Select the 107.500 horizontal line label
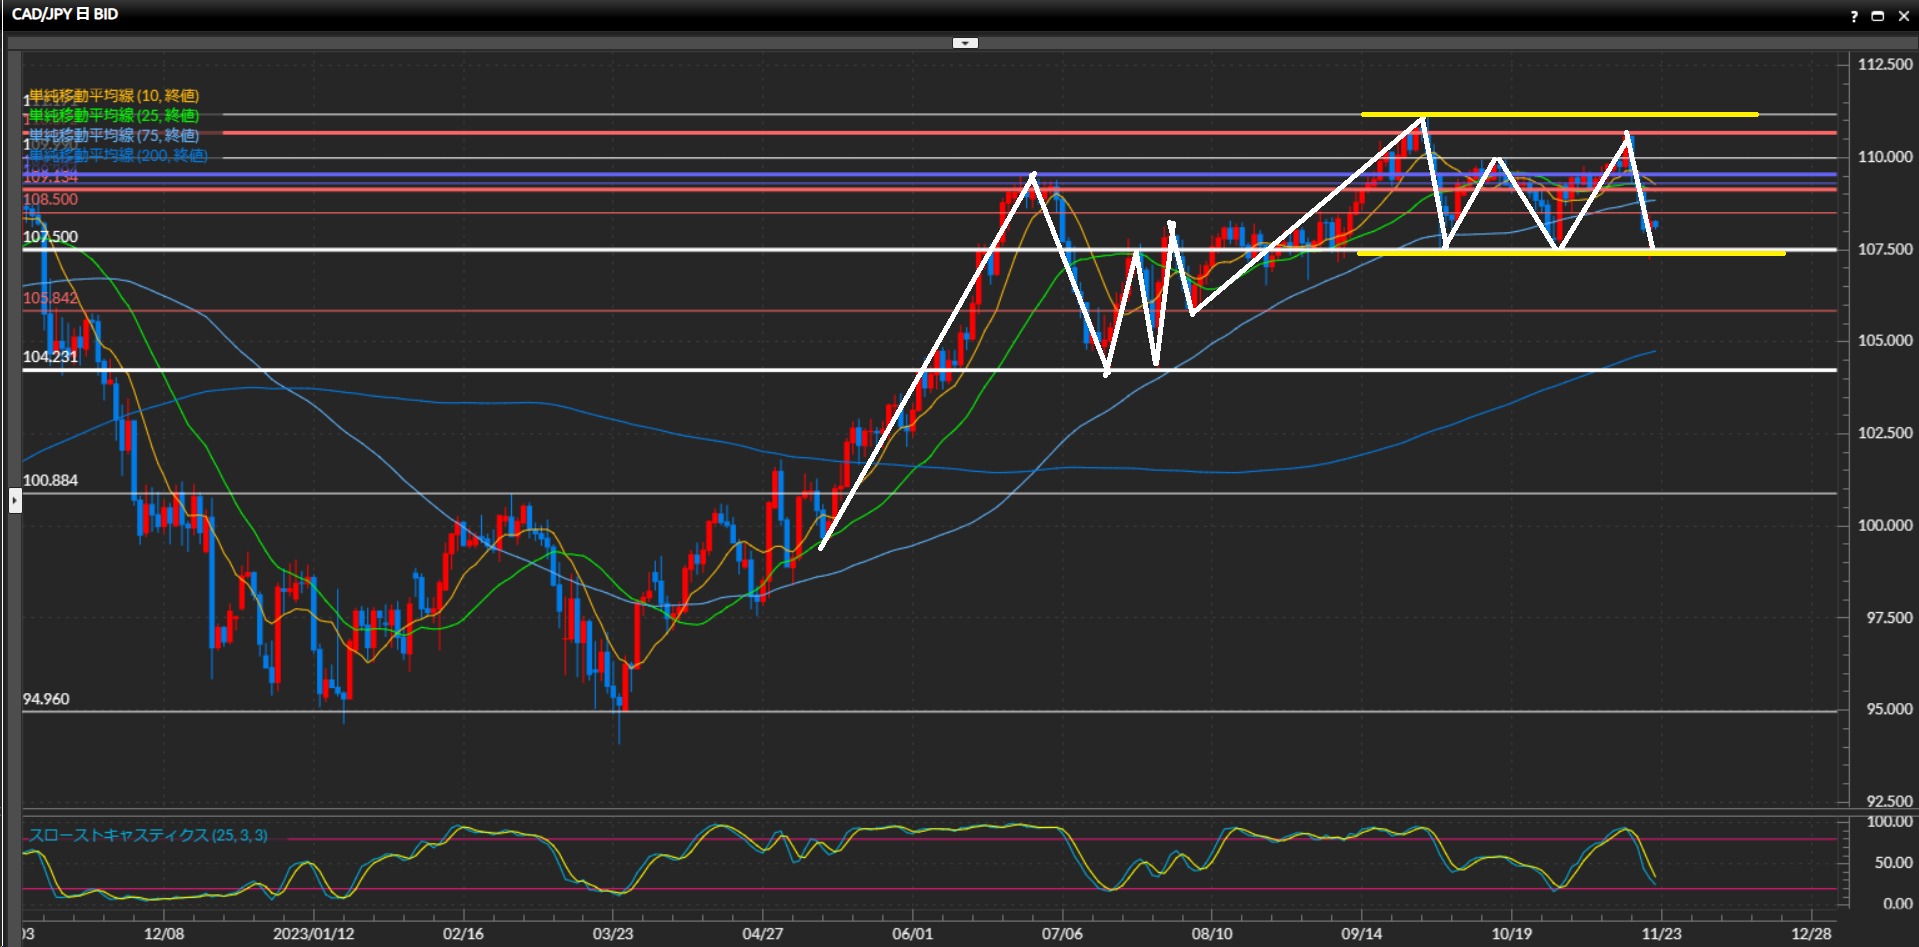Image resolution: width=1919 pixels, height=947 pixels. [x=50, y=237]
